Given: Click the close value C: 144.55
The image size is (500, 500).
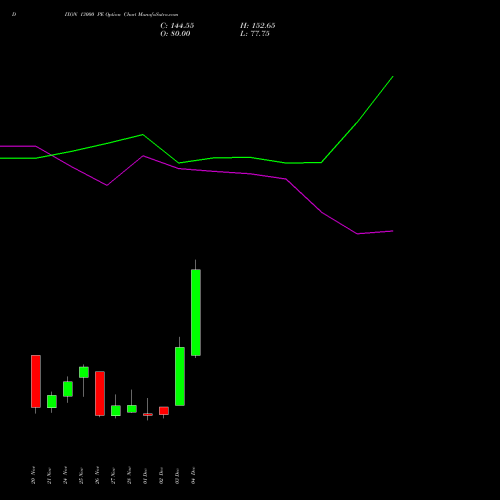Looking at the screenshot, I should coord(177,26).
